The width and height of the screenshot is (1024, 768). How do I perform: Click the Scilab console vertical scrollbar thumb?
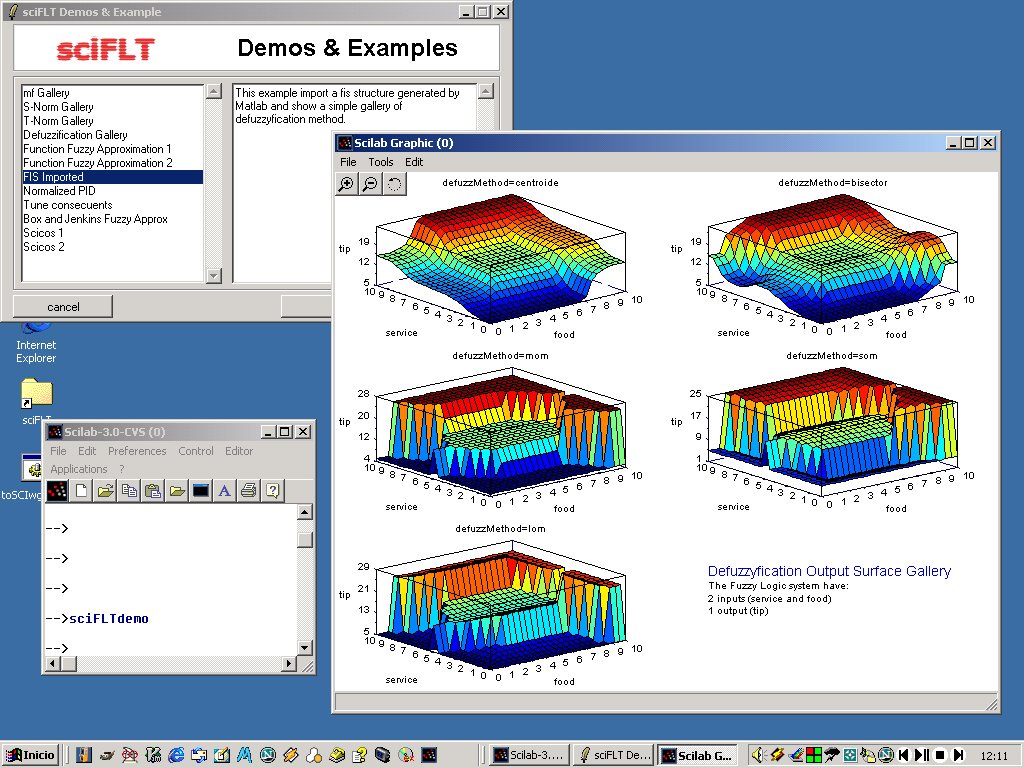coord(304,540)
